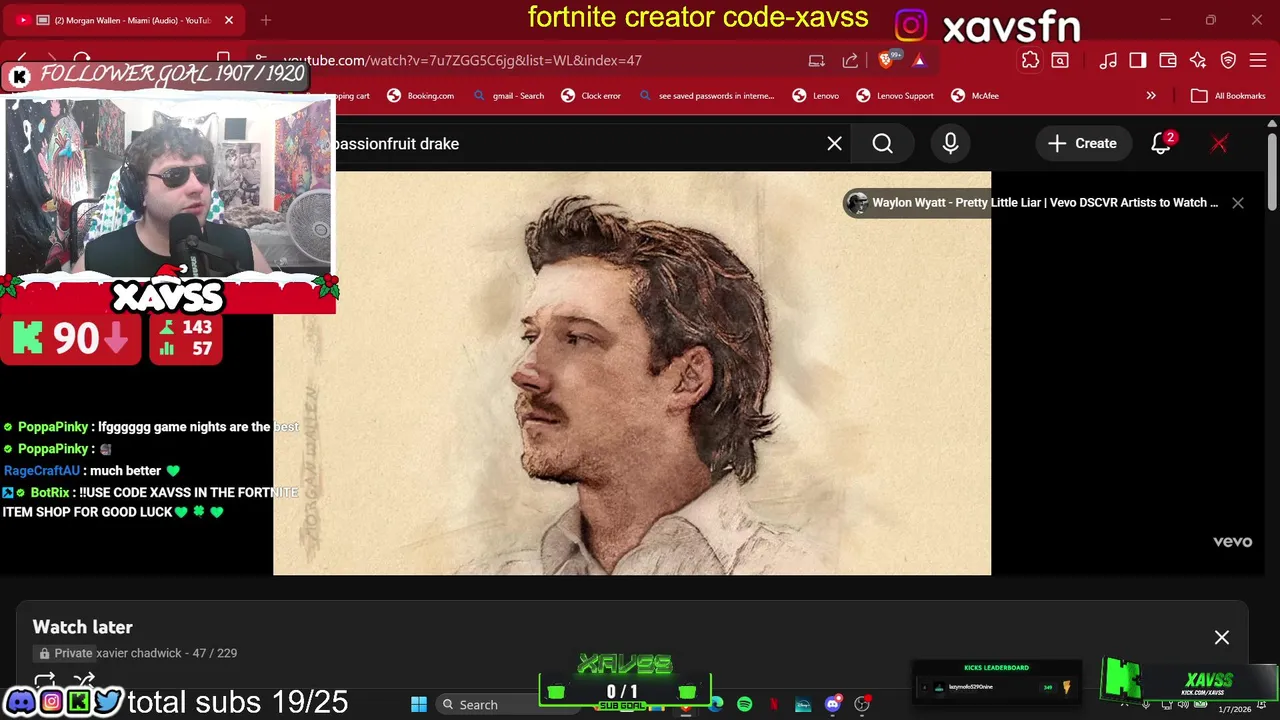Open the Lenovo Support bookmark
This screenshot has height=720, width=1280.
pyautogui.click(x=895, y=96)
